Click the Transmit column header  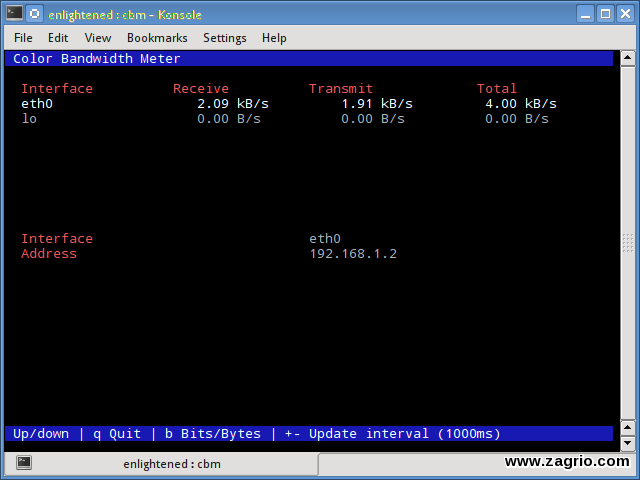[341, 89]
